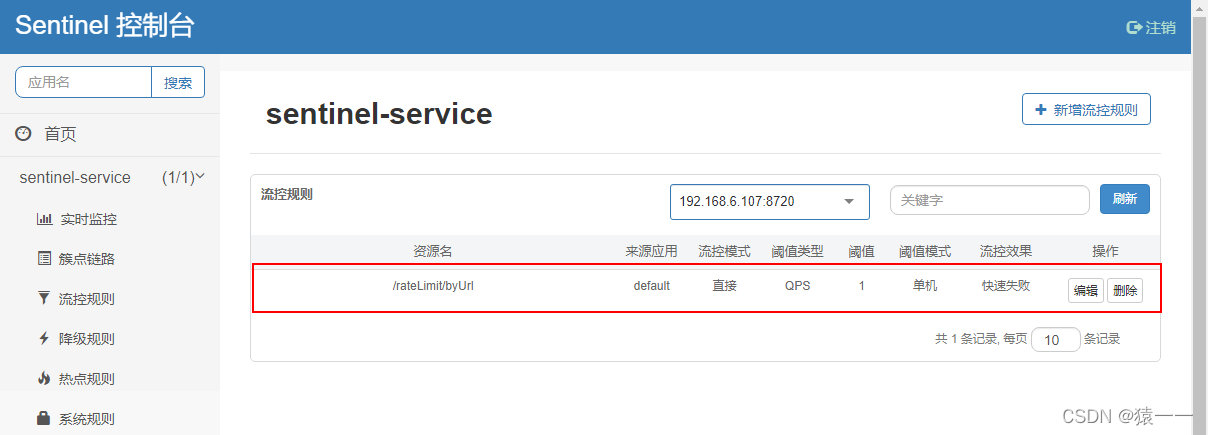Click the 新增流控规则 button
The image size is (1208, 435).
1086,110
